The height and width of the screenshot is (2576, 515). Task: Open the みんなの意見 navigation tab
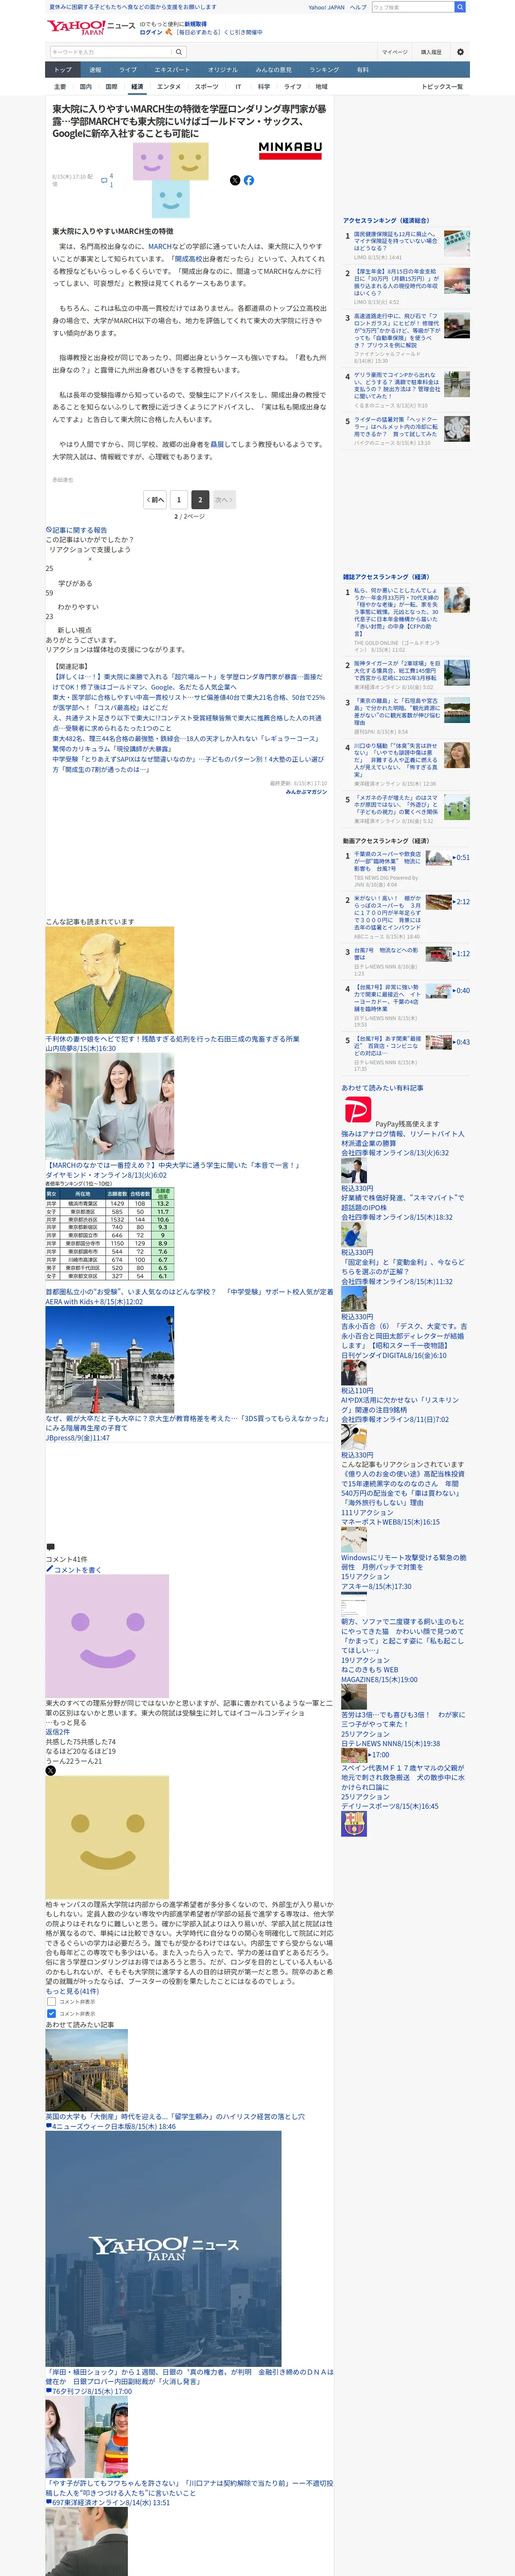(x=274, y=70)
